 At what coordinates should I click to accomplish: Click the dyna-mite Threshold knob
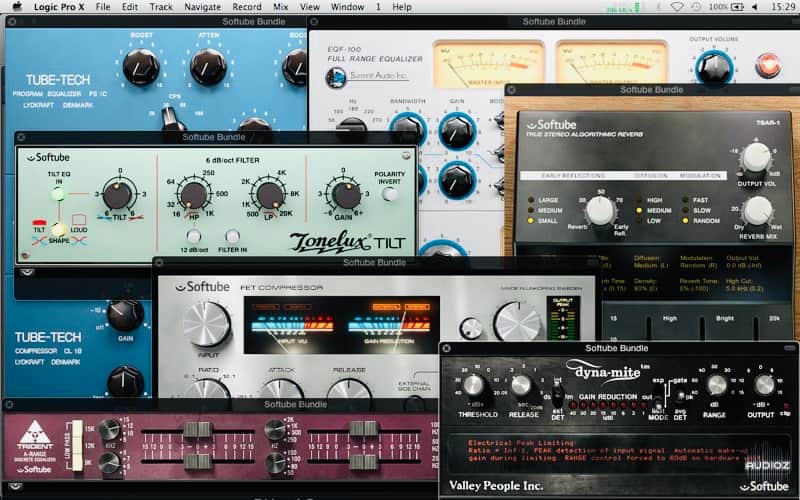coord(474,386)
